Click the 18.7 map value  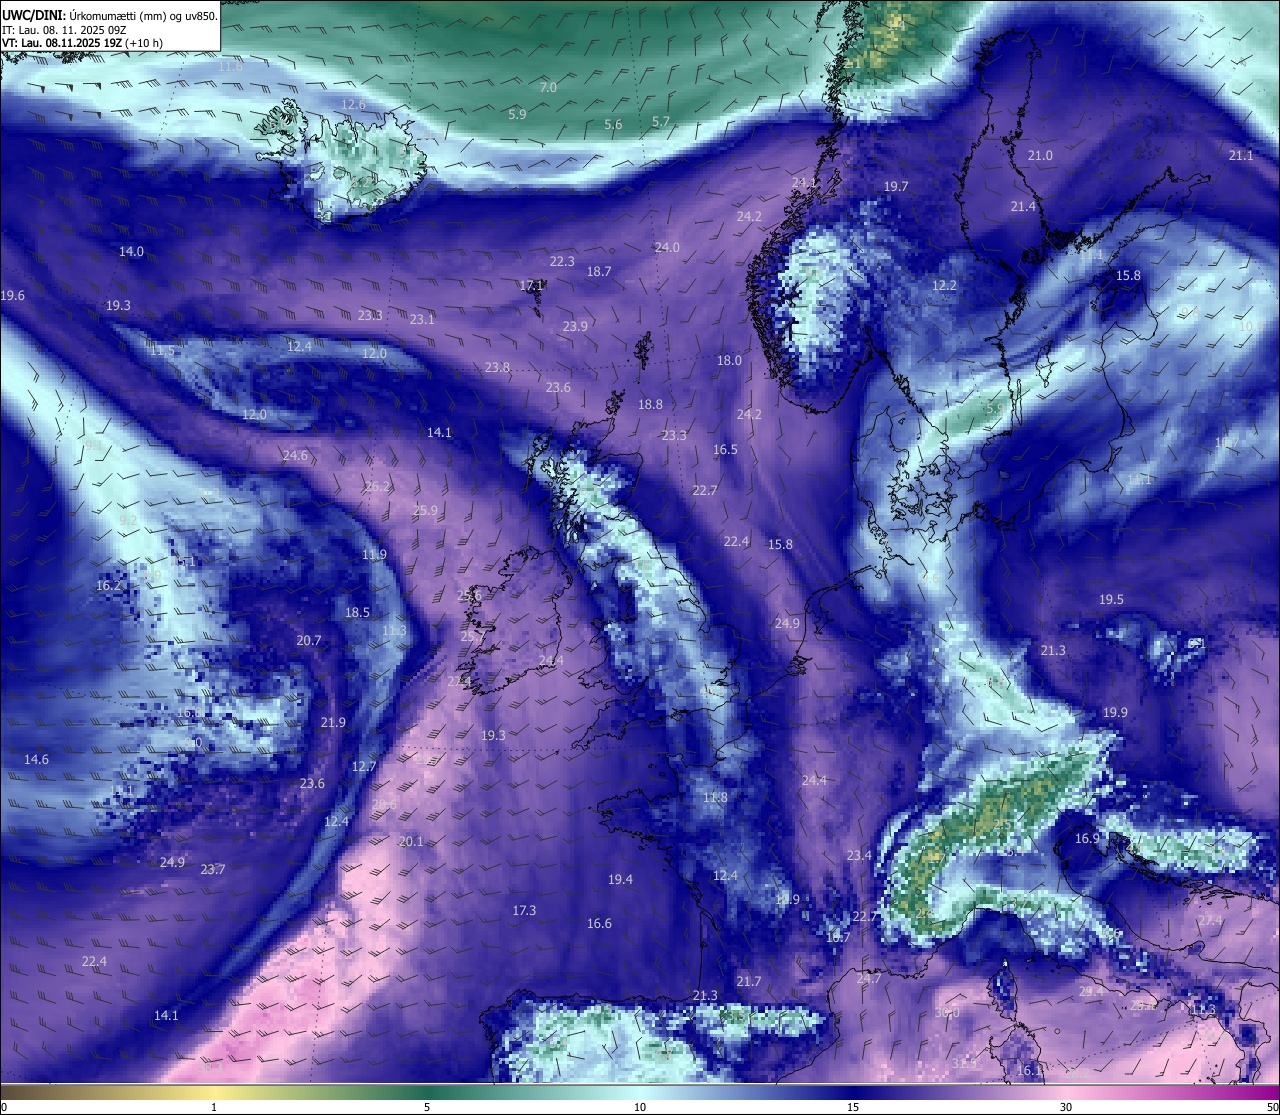[x=599, y=272]
